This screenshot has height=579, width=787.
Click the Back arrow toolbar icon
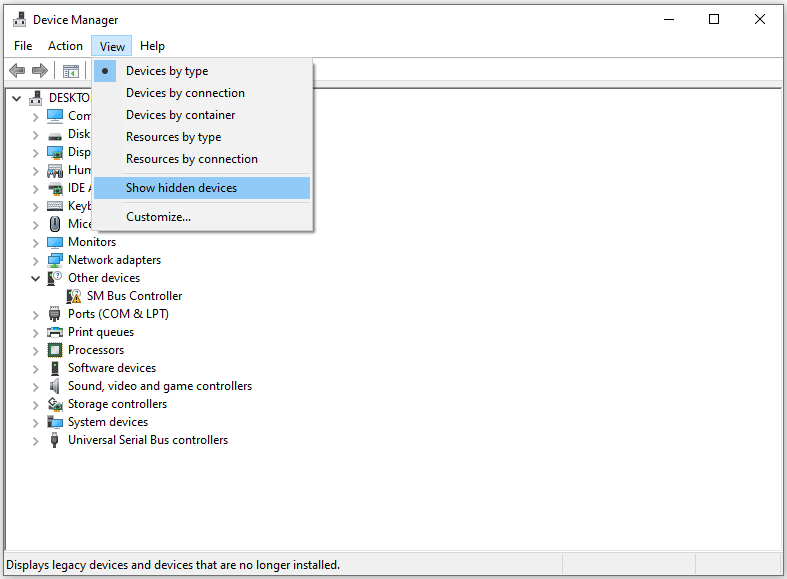coord(17,71)
